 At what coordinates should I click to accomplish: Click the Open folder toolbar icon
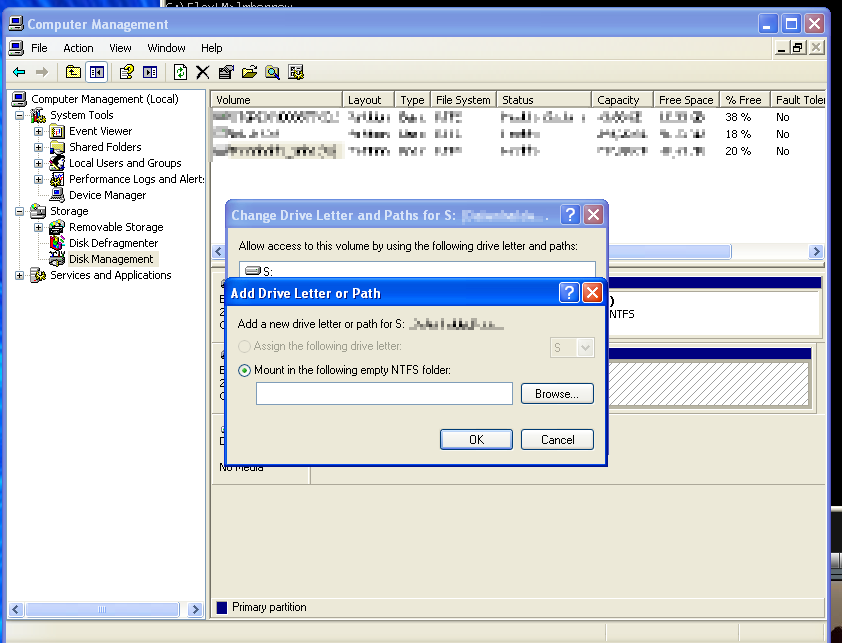249,72
